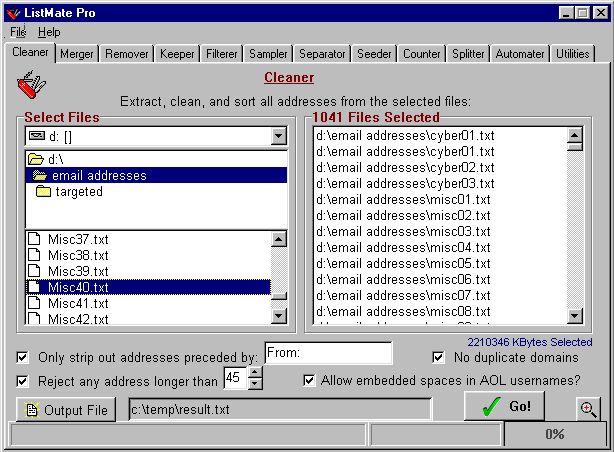Click the document icon next to Misc37.txt

[34, 239]
